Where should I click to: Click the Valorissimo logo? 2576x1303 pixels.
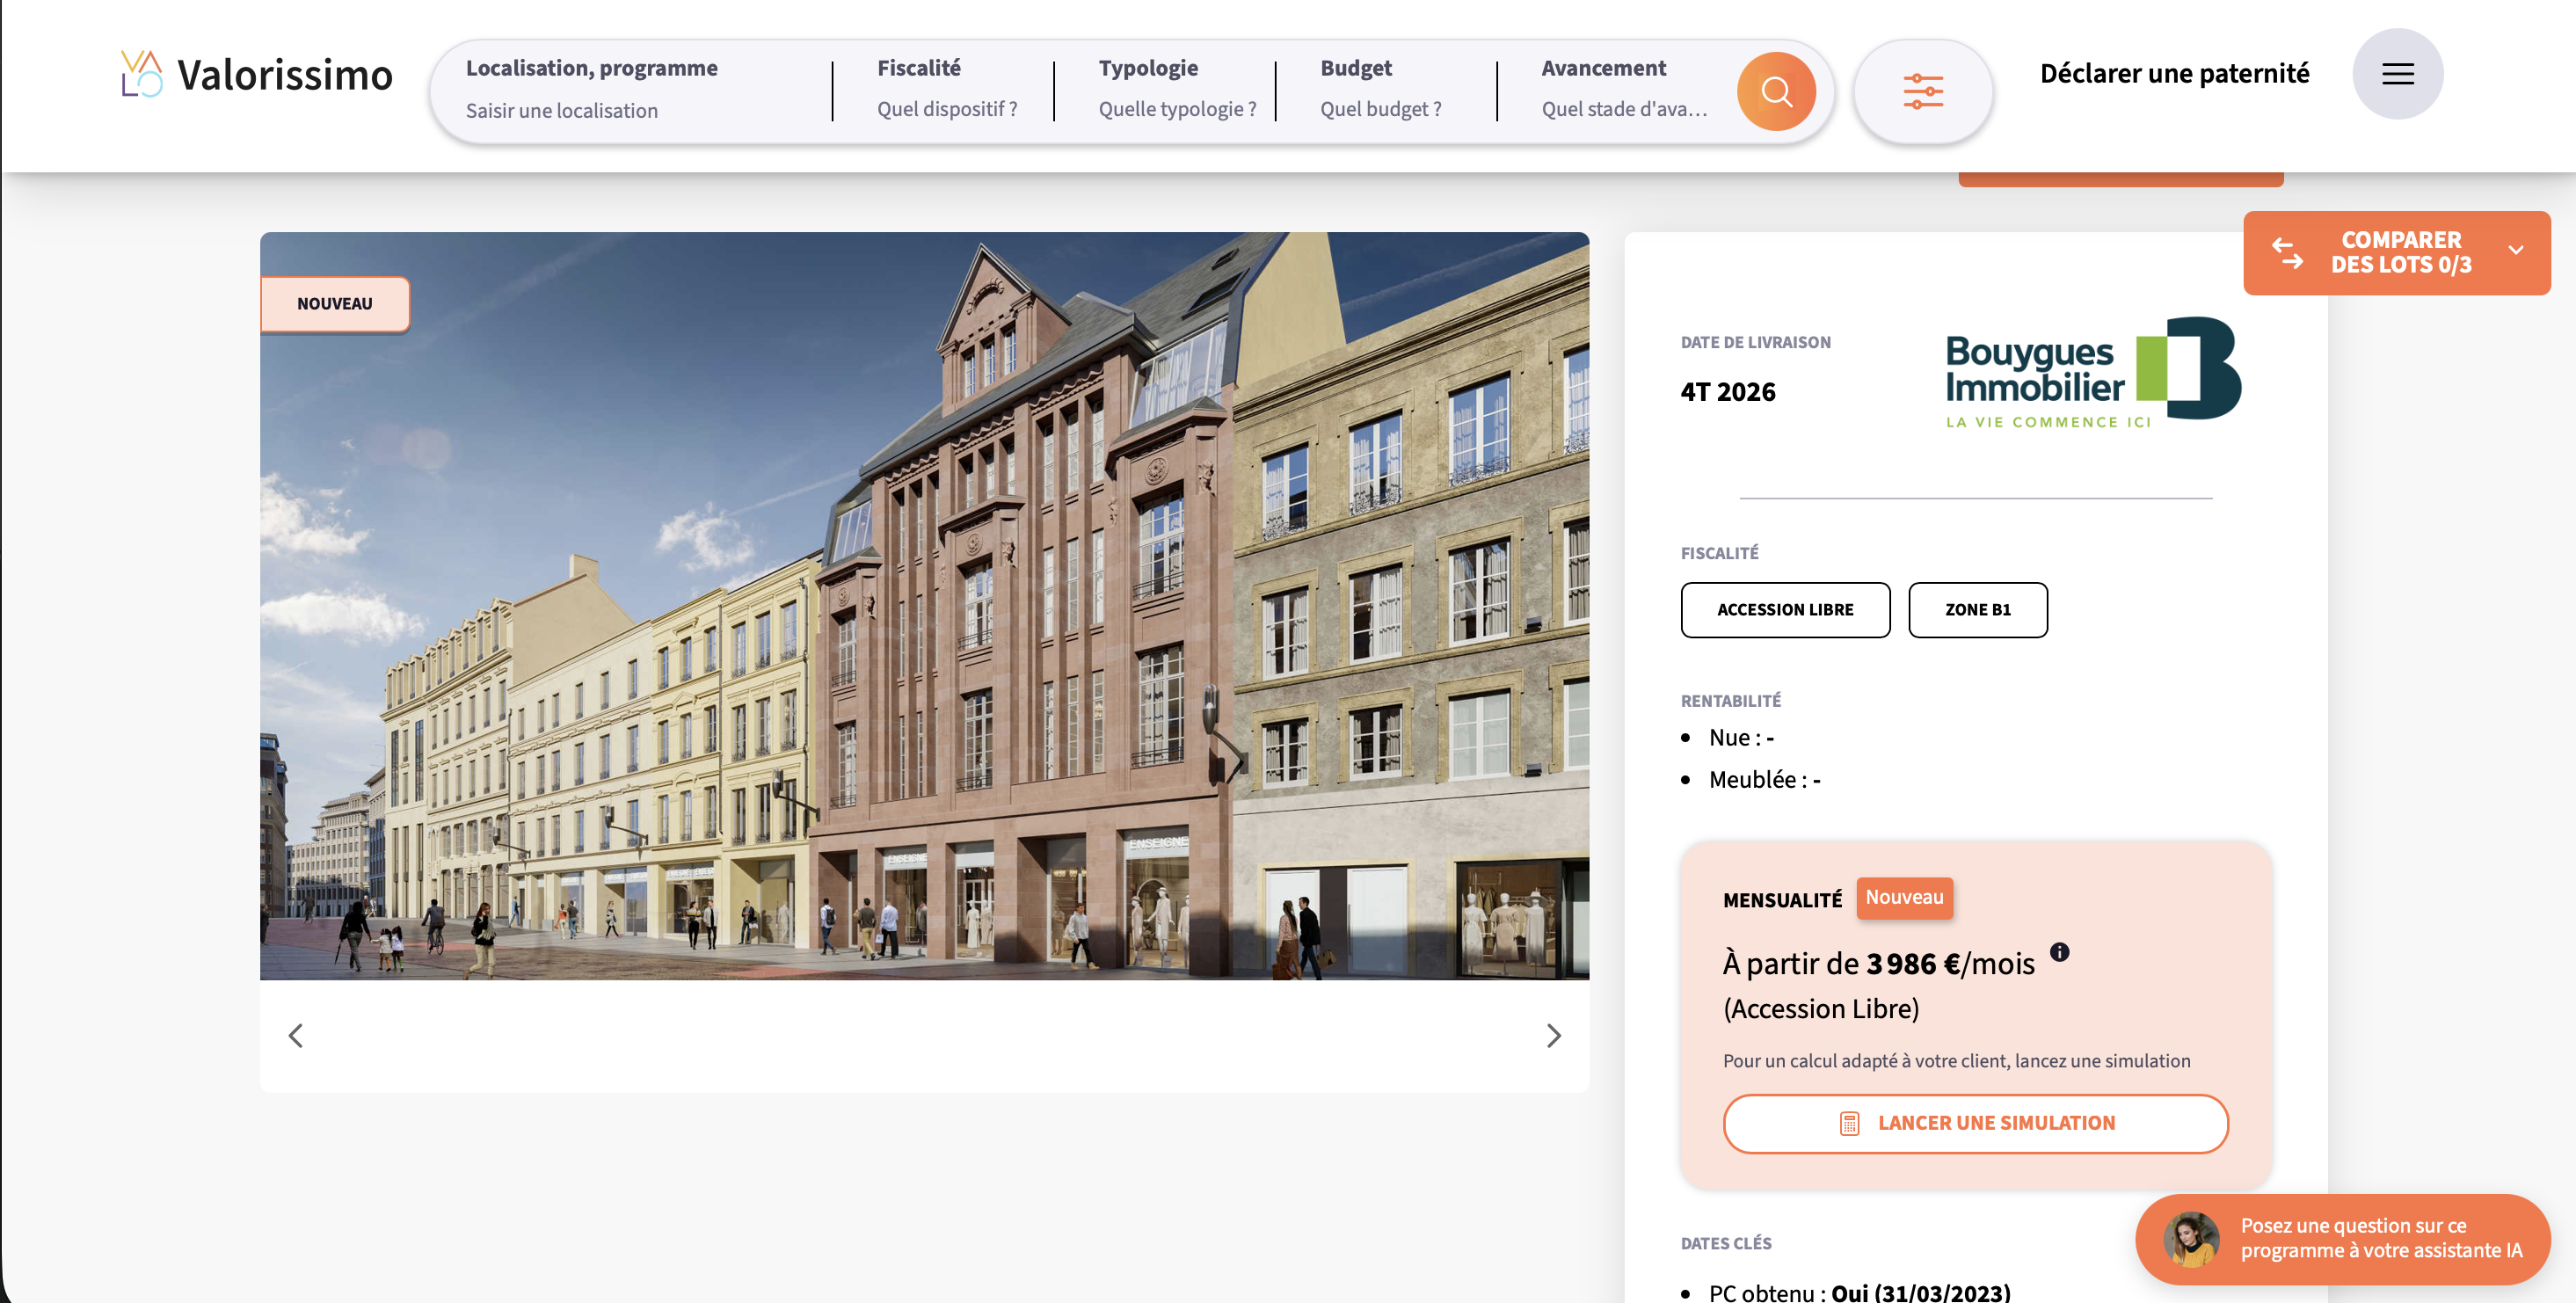tap(257, 75)
